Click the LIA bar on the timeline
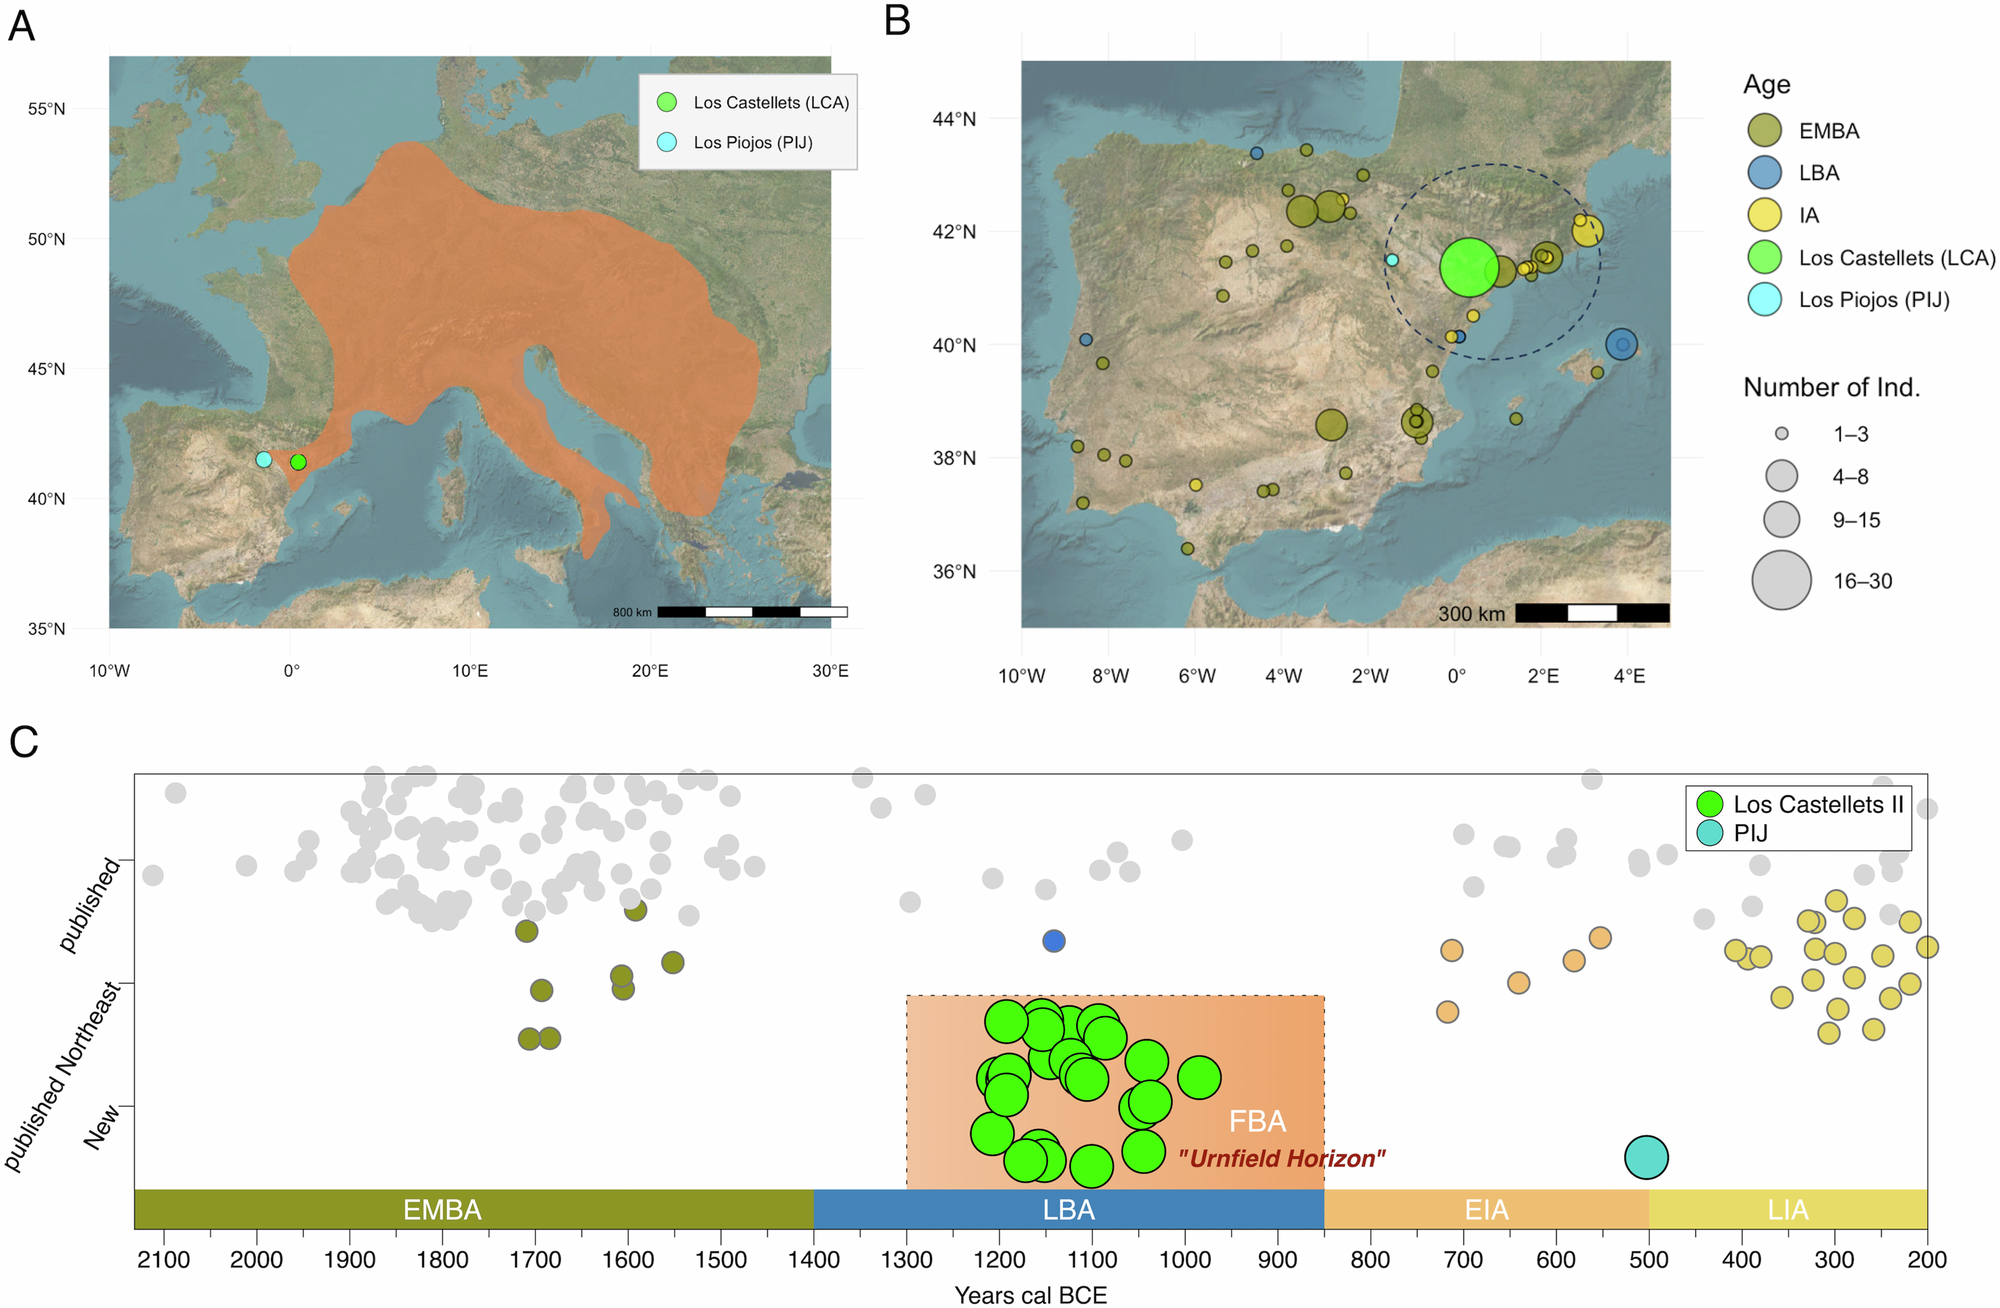 tap(1787, 1209)
